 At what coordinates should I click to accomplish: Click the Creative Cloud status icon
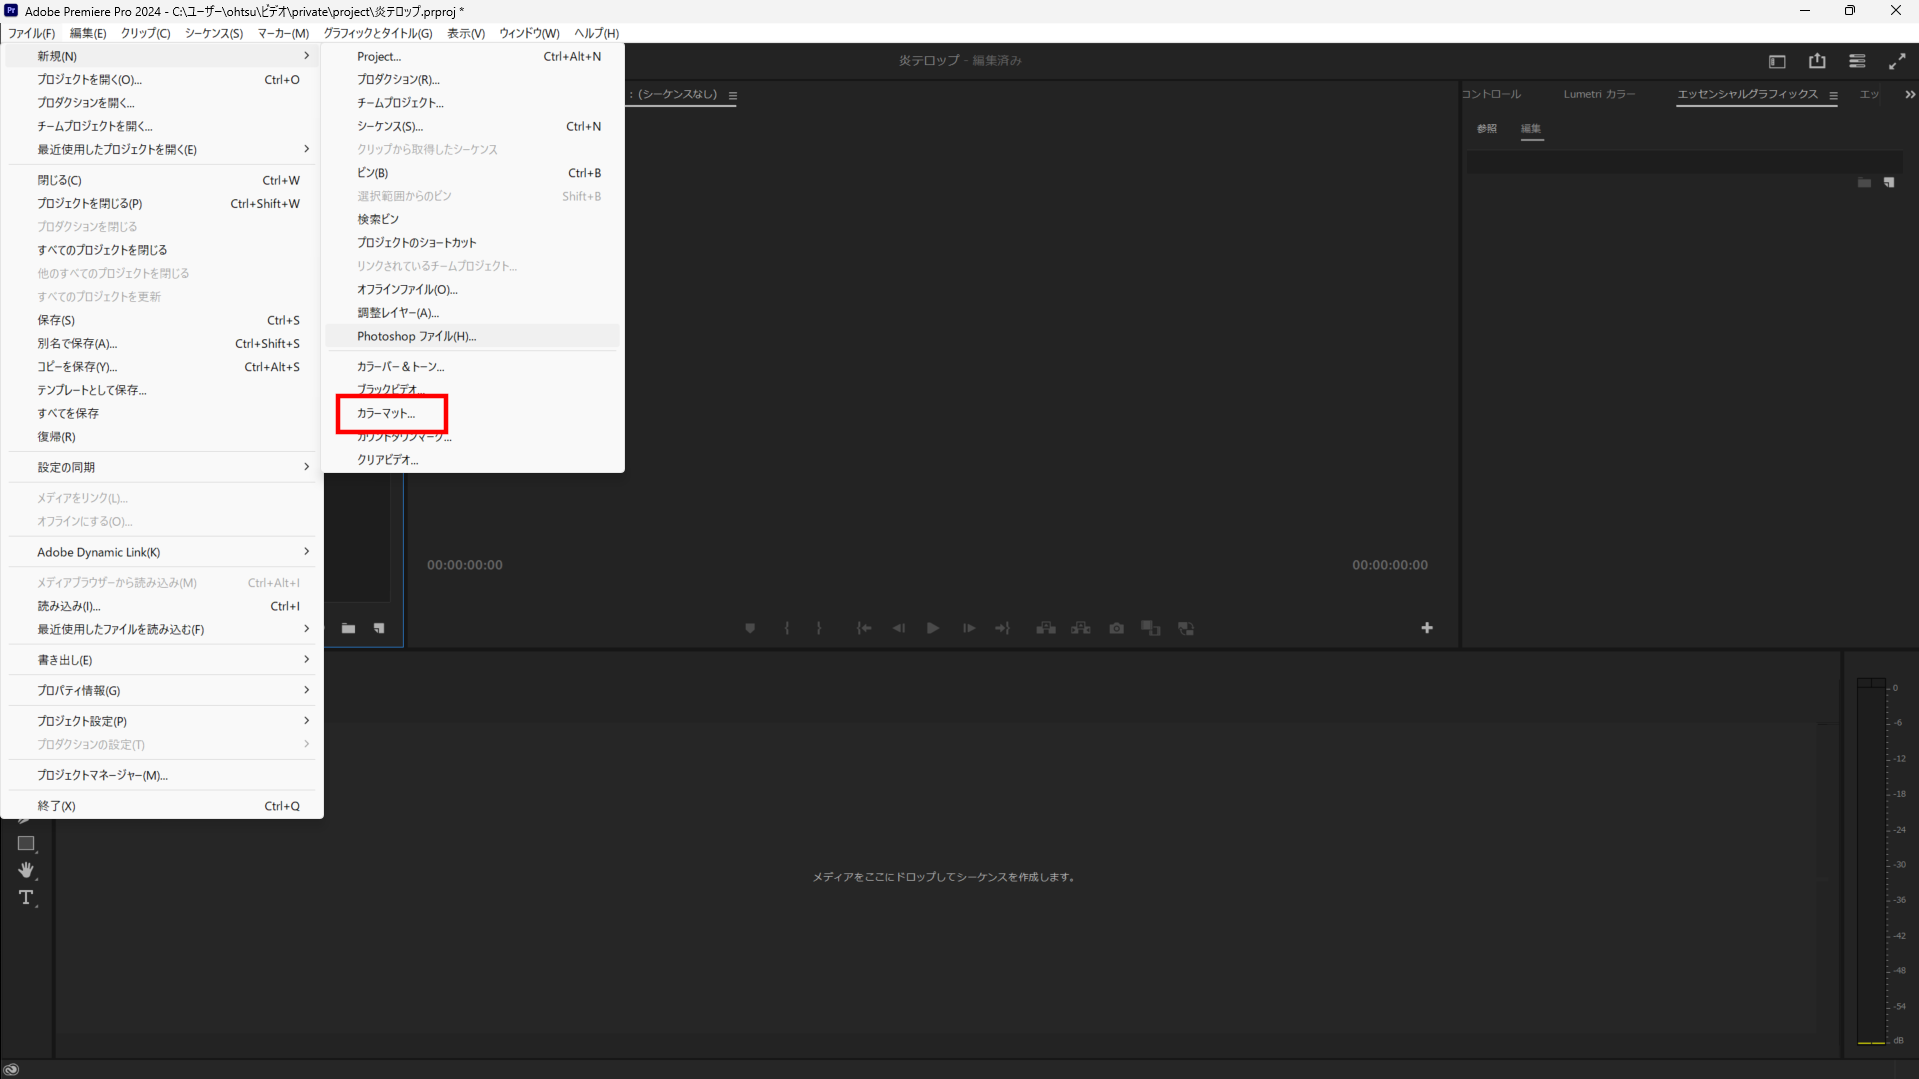(11, 1069)
